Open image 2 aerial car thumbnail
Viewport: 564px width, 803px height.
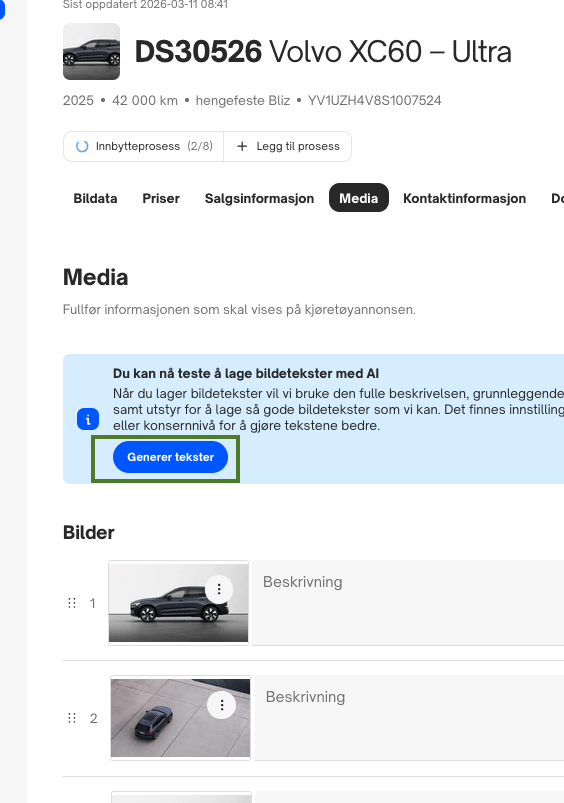[x=180, y=718]
